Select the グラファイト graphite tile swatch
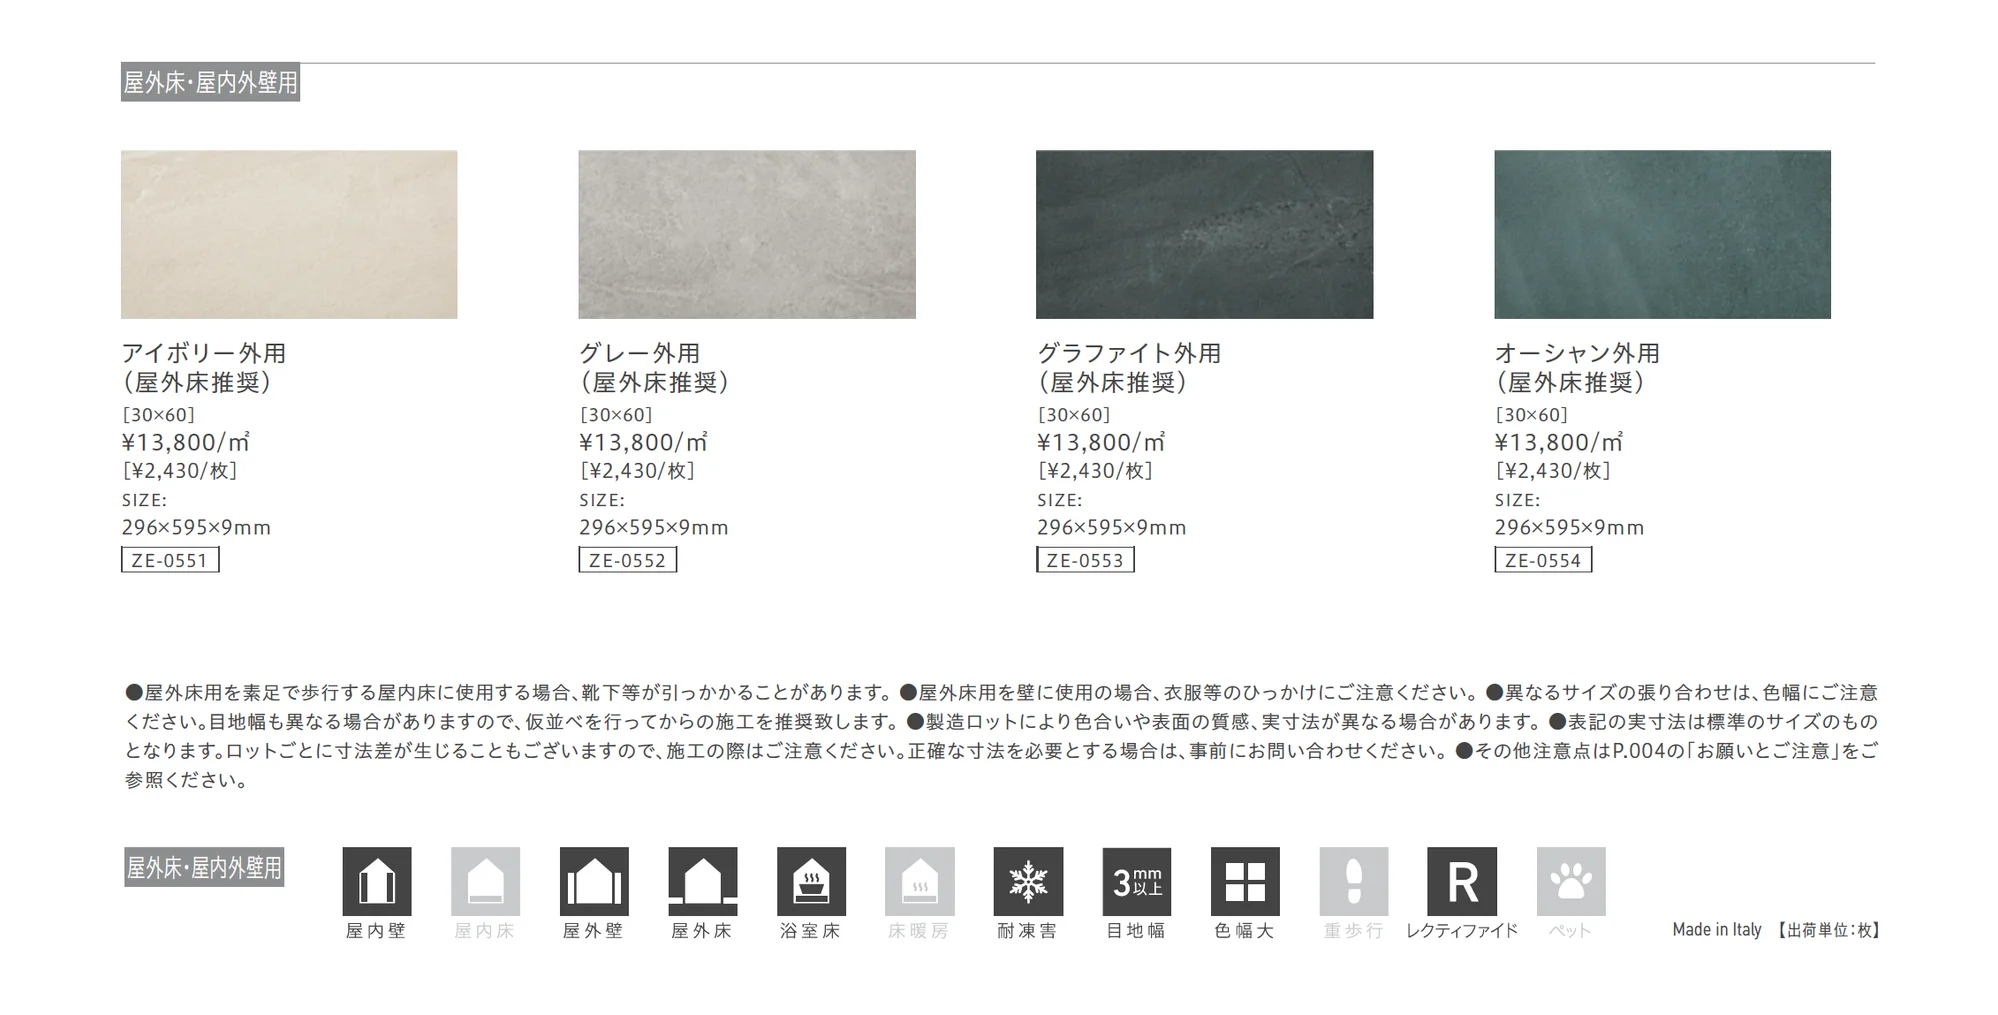1998x1015 pixels. coord(1204,234)
